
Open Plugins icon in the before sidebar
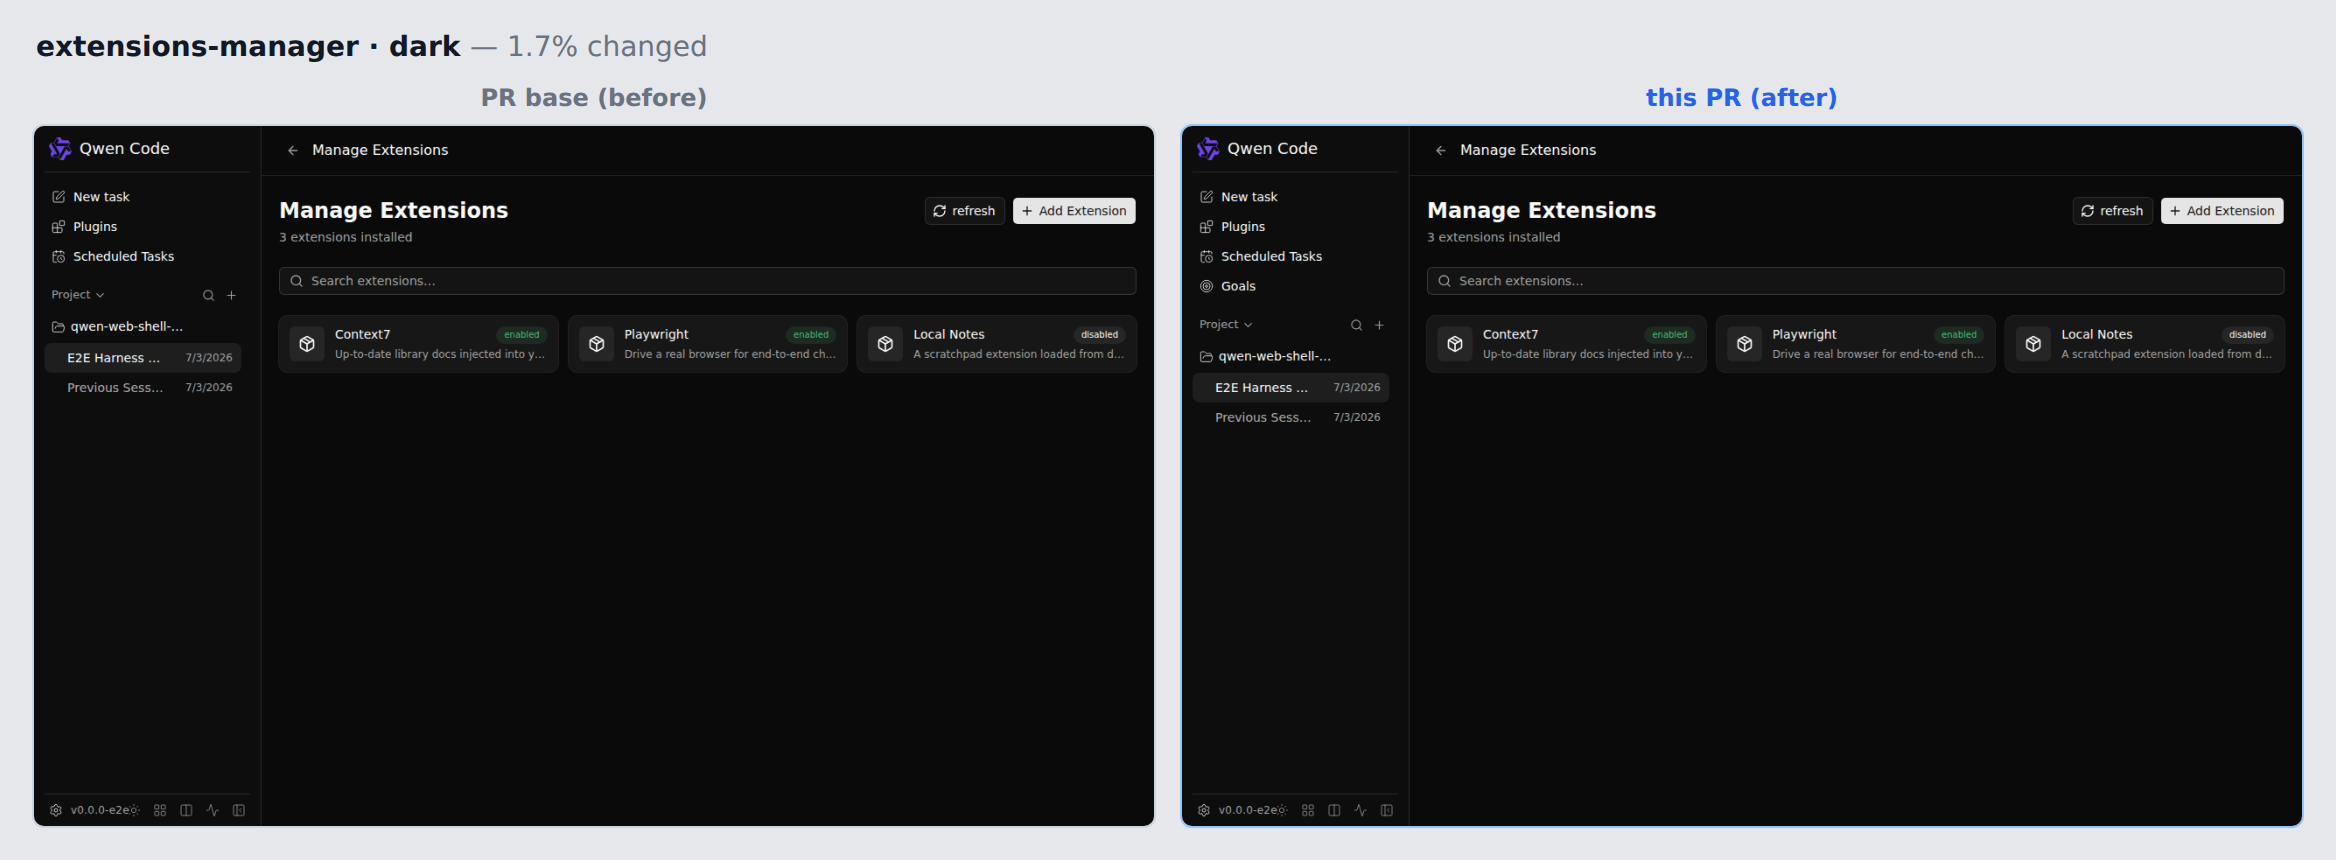pos(59,227)
